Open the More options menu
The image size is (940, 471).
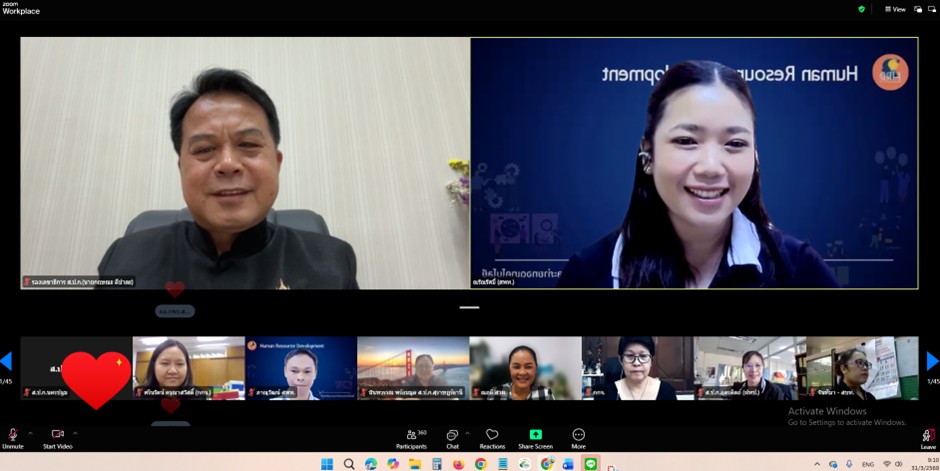tap(579, 439)
